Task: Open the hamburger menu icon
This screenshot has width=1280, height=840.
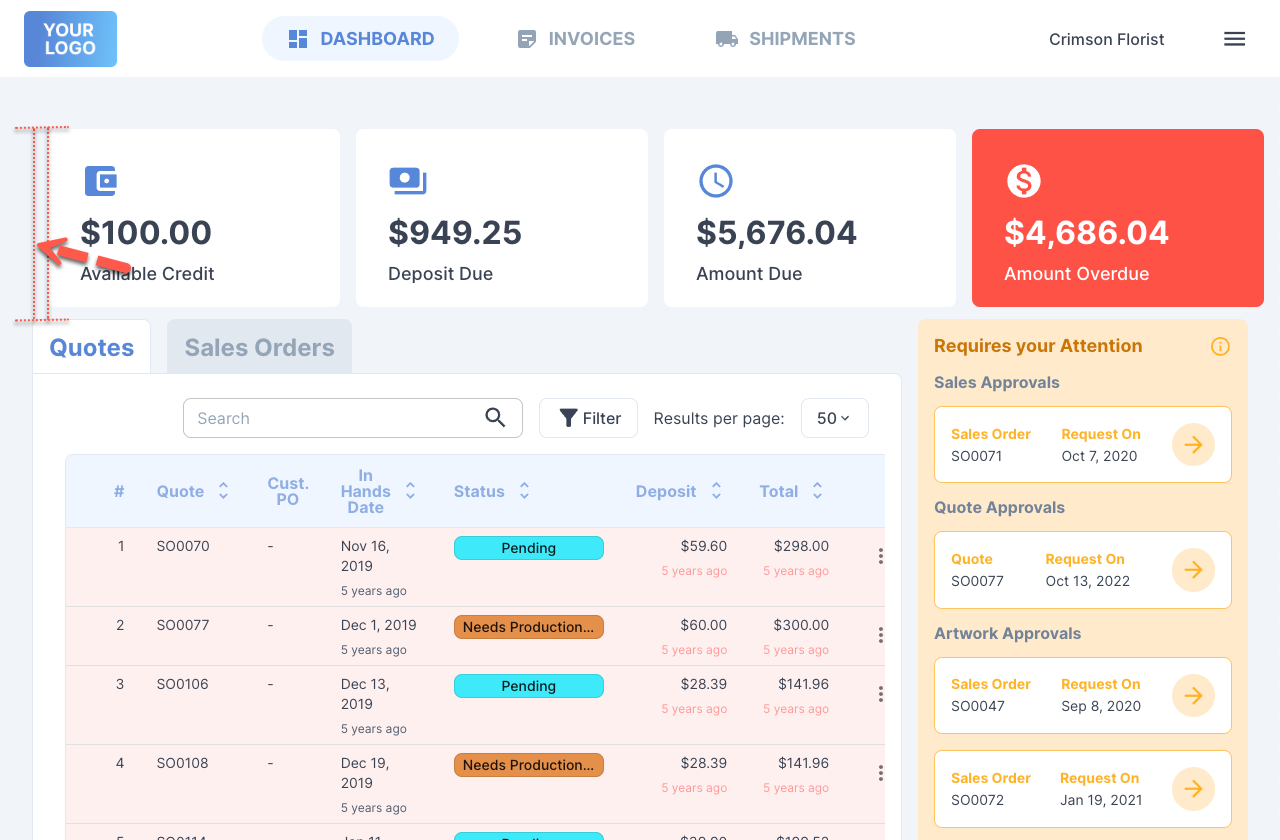Action: coord(1234,39)
